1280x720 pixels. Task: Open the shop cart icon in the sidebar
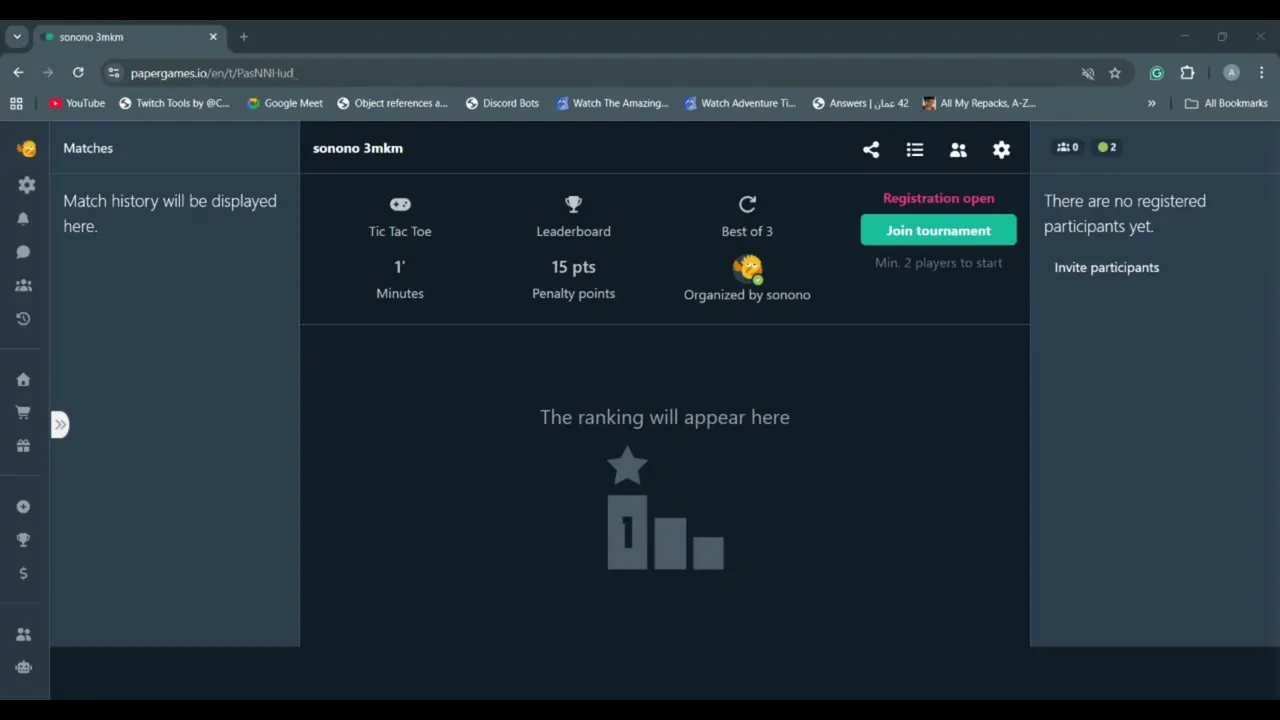23,413
